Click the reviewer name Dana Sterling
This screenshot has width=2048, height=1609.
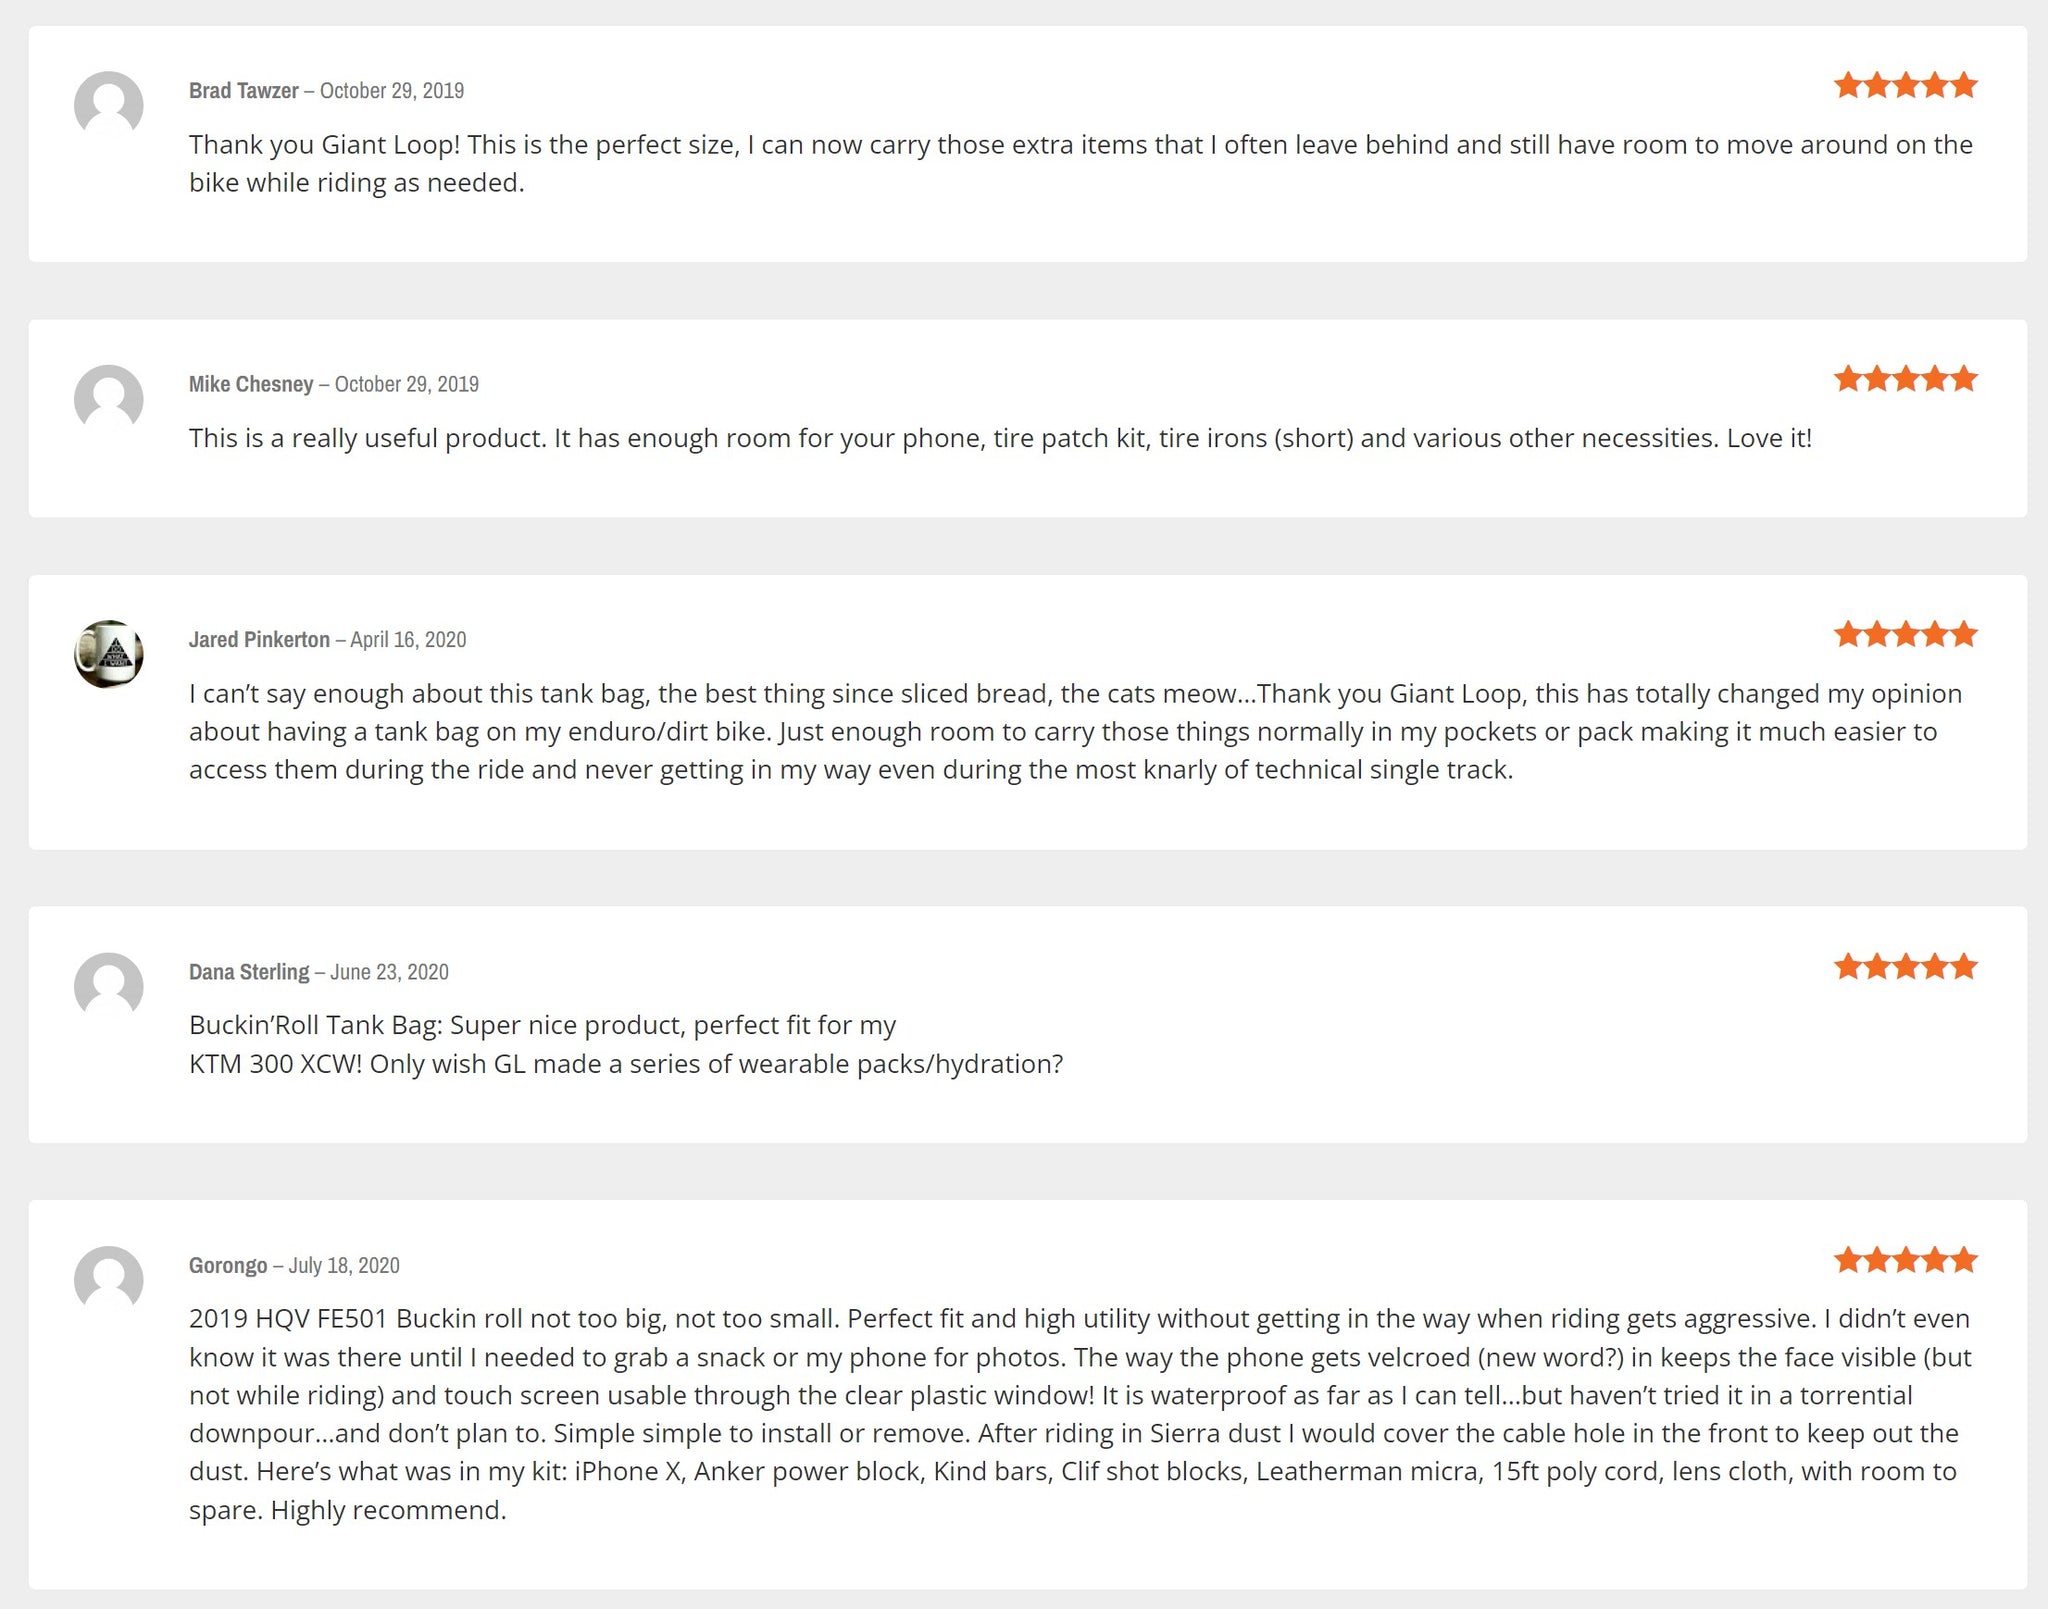coord(249,972)
